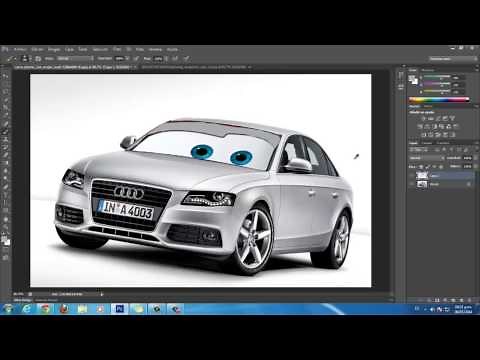Select the Eyedropper tool
This screenshot has height=360, width=480.
pyautogui.click(x=6, y=115)
